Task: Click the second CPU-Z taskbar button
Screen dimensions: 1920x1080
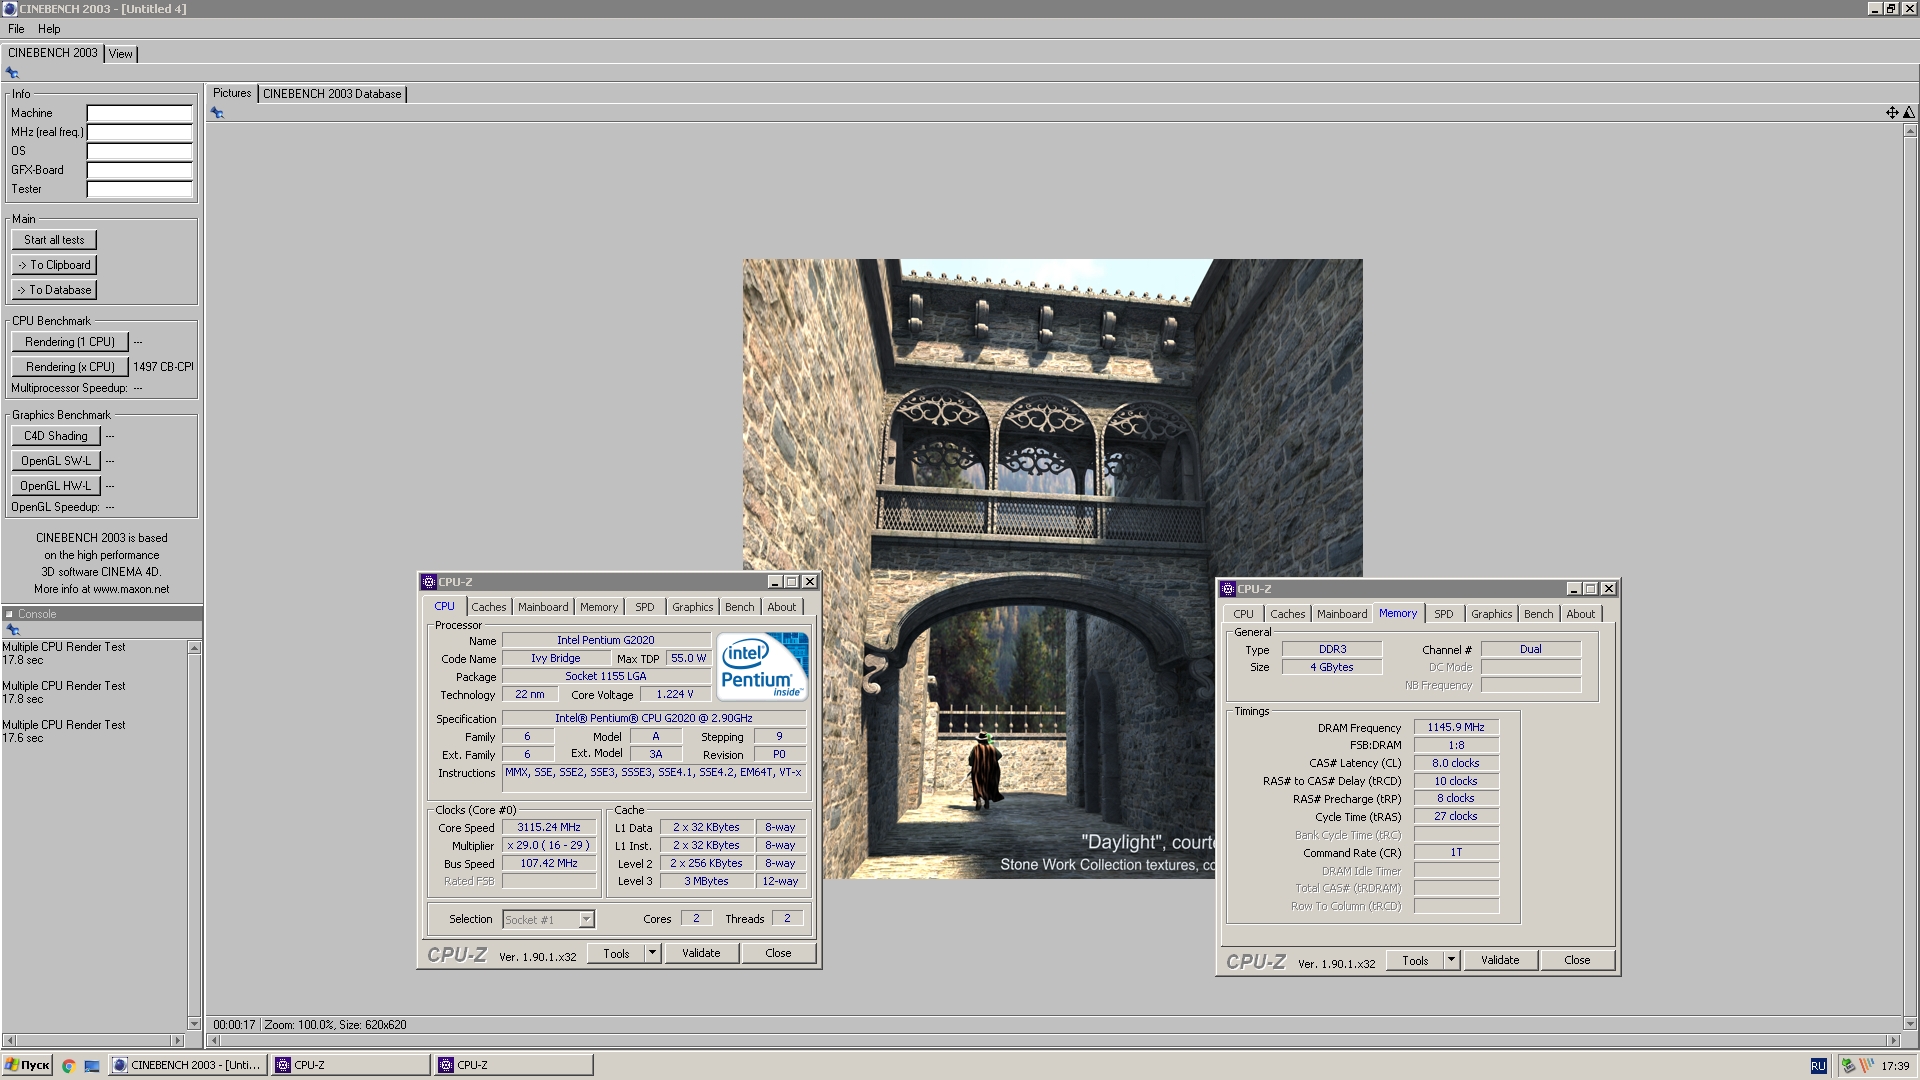Action: [x=513, y=1065]
